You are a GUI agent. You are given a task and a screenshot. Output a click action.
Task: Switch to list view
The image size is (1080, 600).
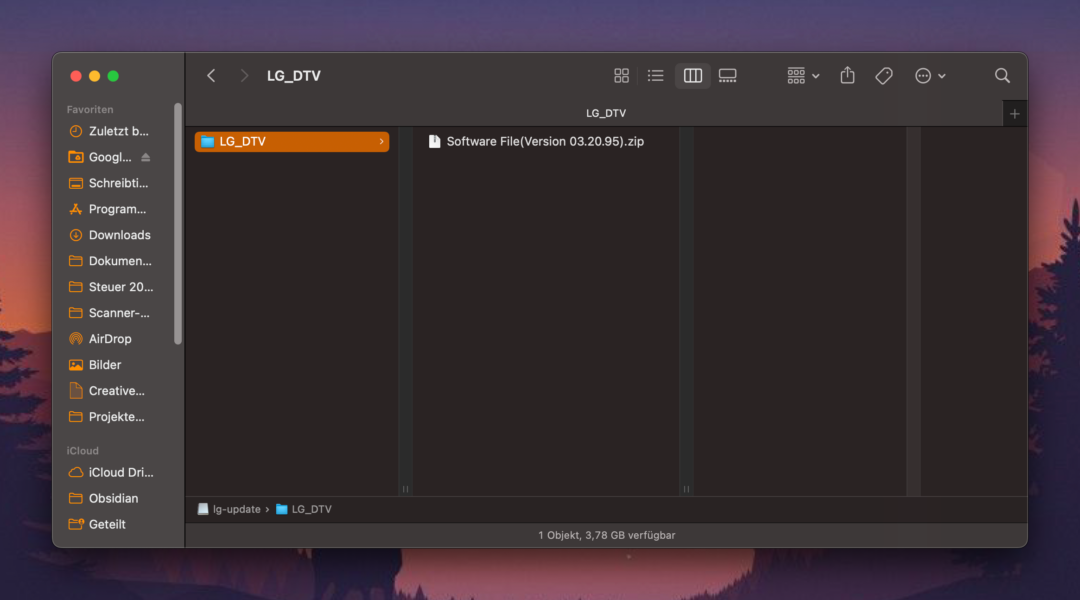(656, 76)
